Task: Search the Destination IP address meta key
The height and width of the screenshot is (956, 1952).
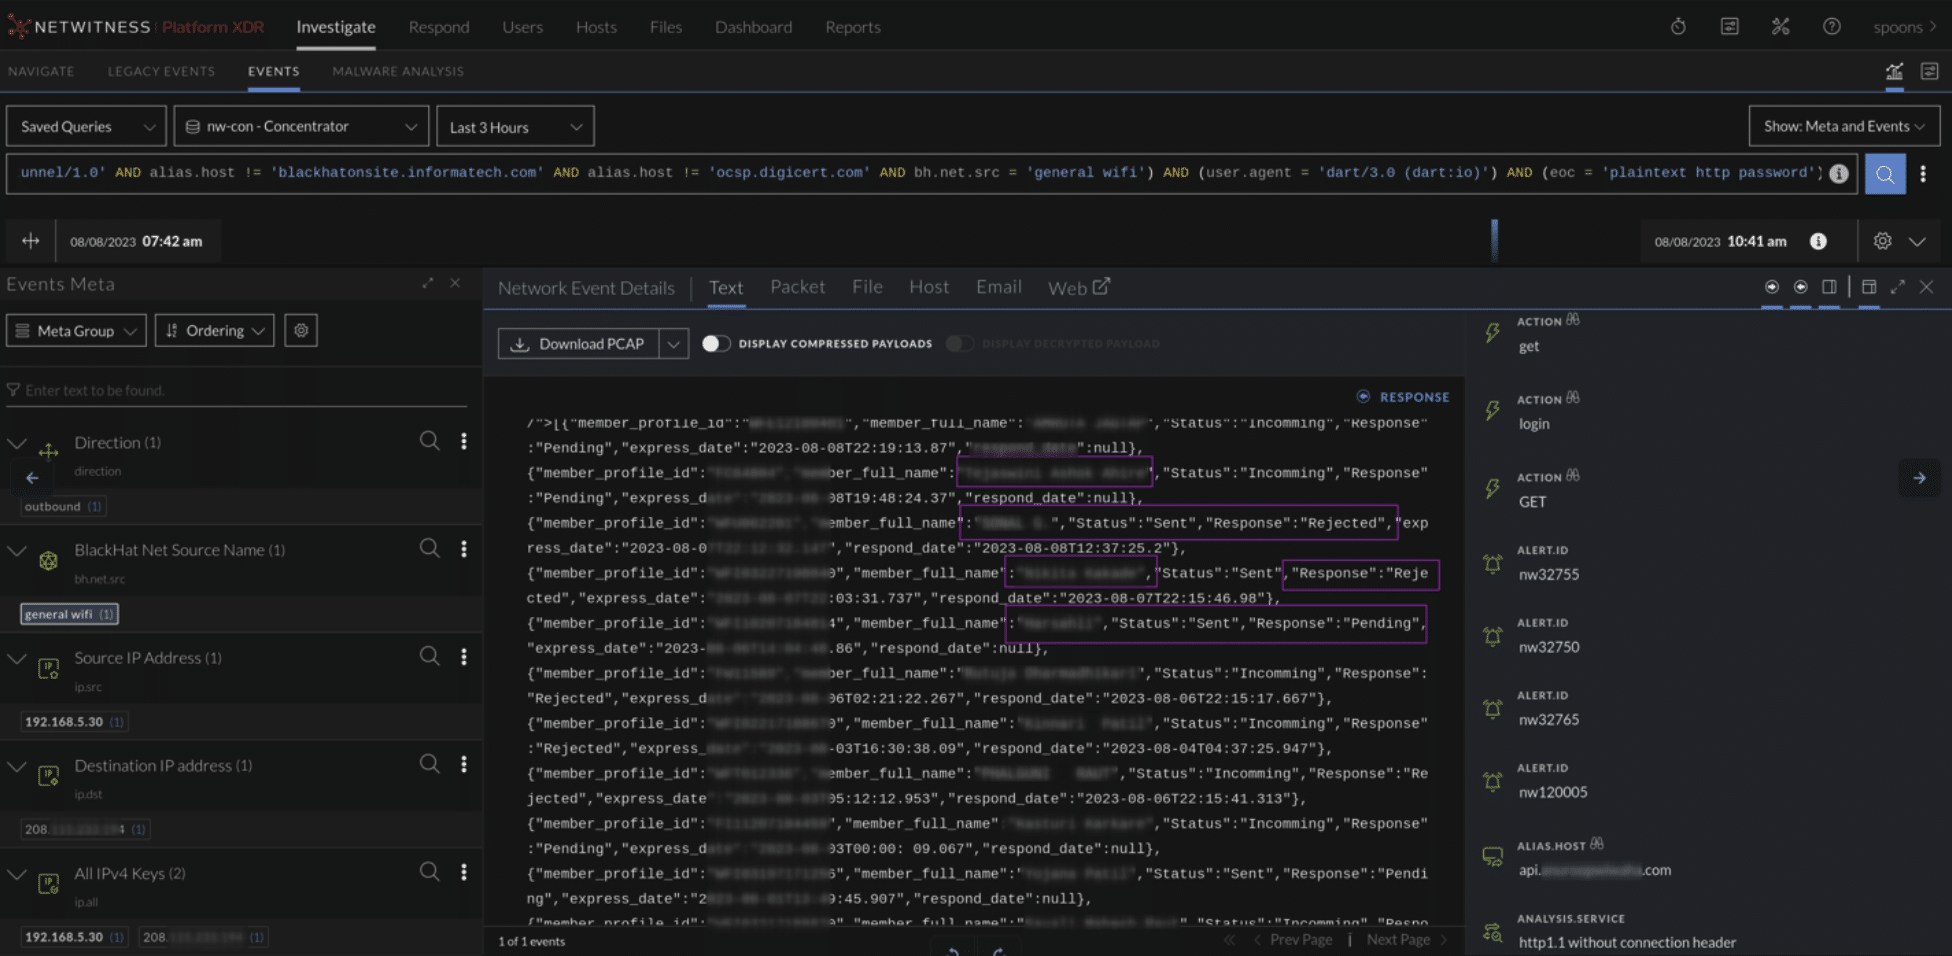Action: [429, 764]
